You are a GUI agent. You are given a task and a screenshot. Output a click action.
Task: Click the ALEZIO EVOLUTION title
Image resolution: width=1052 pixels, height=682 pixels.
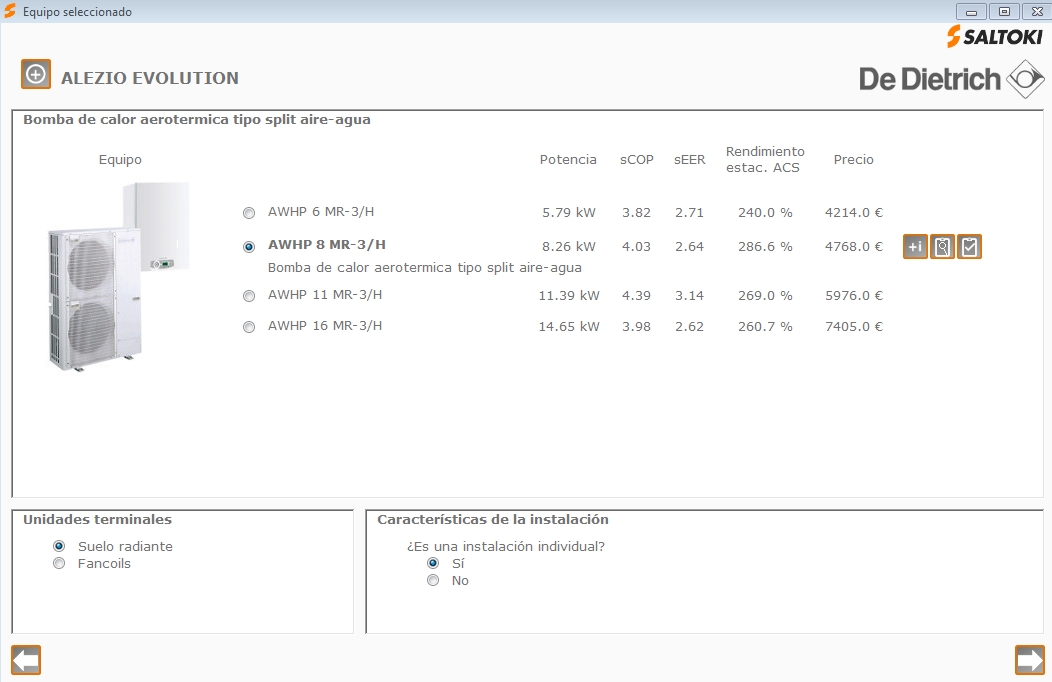[x=150, y=78]
